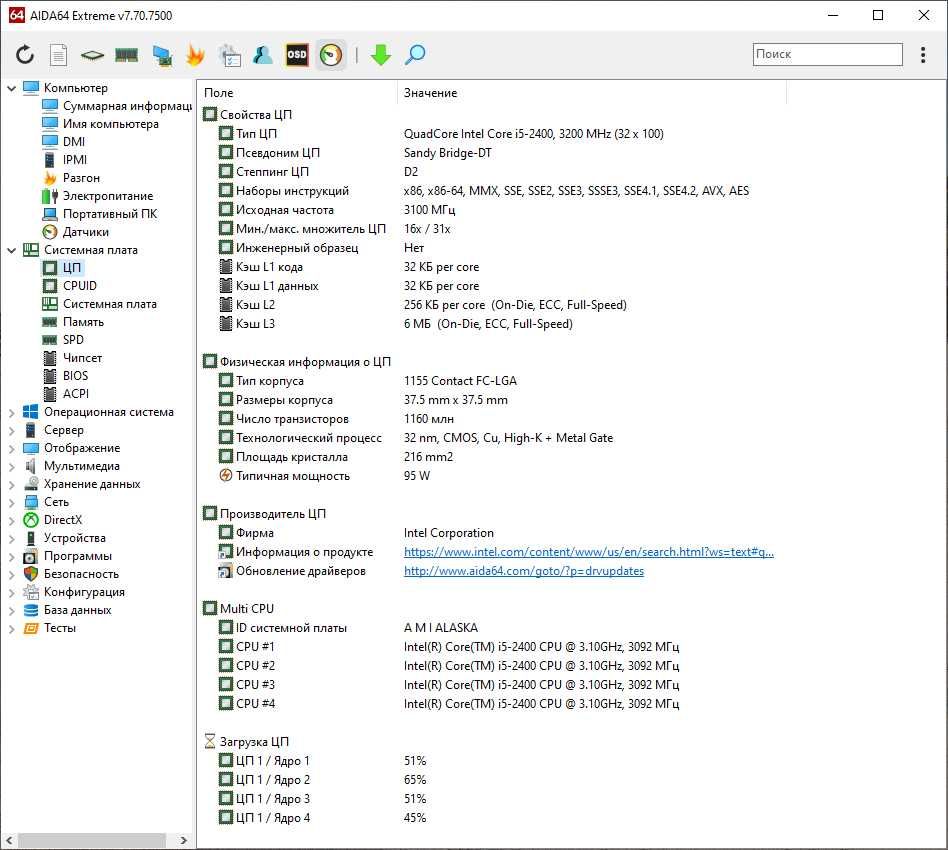Open the three-dot main menu
Screen dimensions: 948x850
(x=923, y=55)
